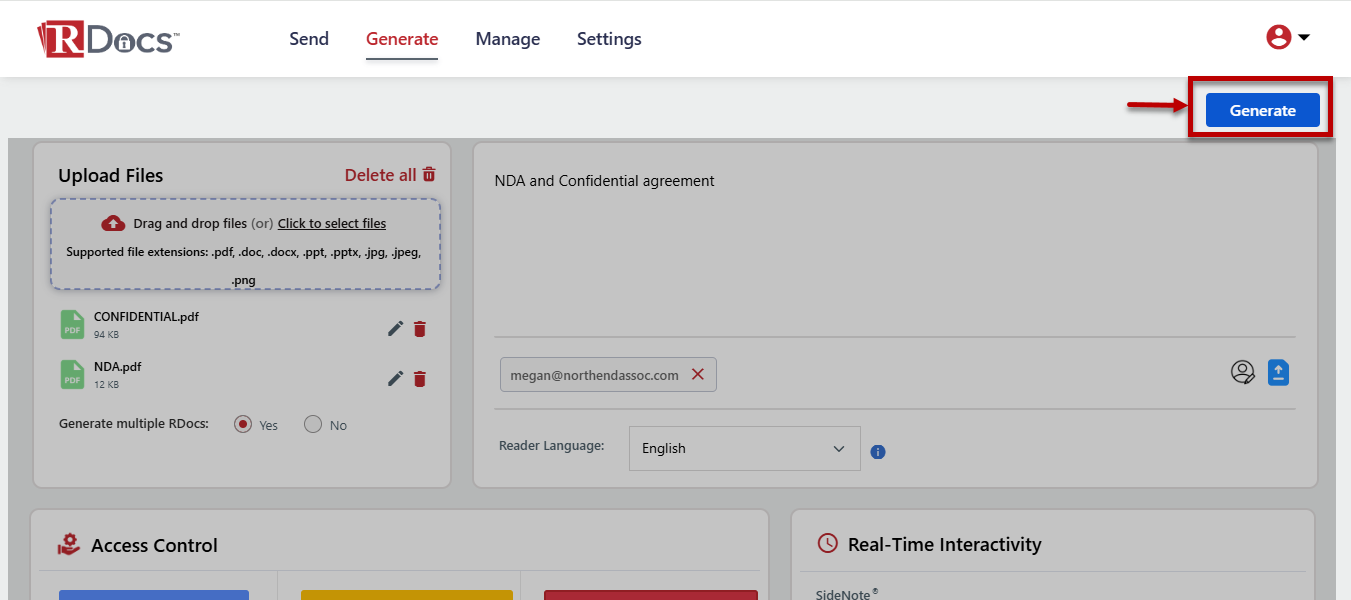Open the Send tab

point(309,39)
